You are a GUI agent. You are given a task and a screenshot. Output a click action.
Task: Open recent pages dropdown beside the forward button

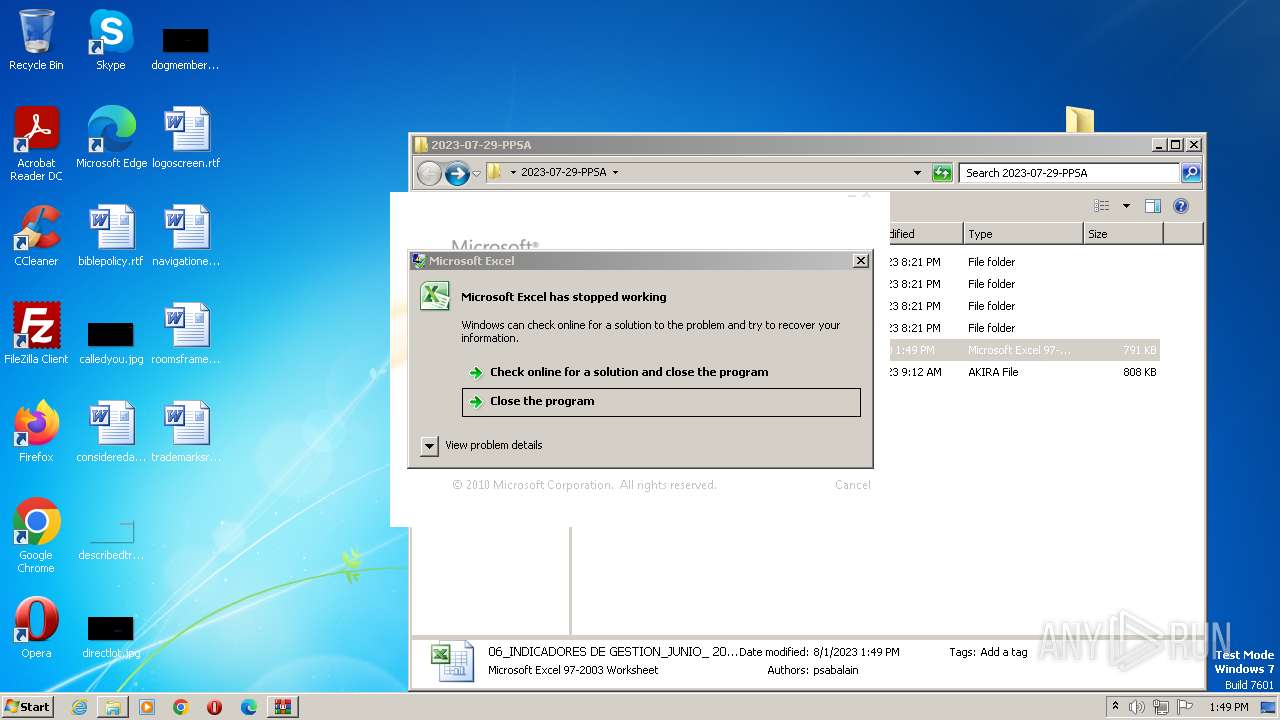pyautogui.click(x=477, y=173)
